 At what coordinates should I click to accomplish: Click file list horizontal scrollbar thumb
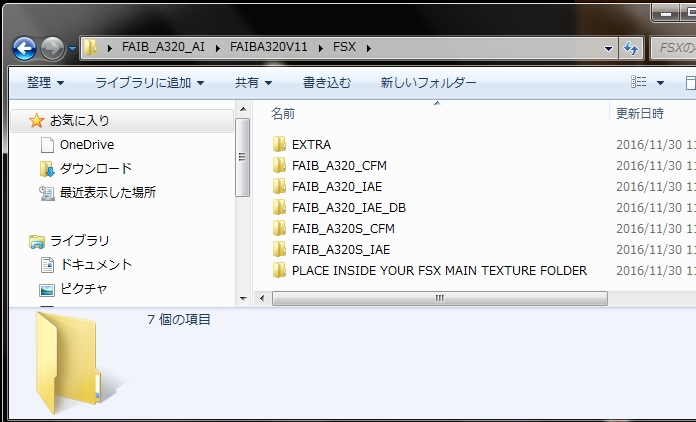[439, 298]
